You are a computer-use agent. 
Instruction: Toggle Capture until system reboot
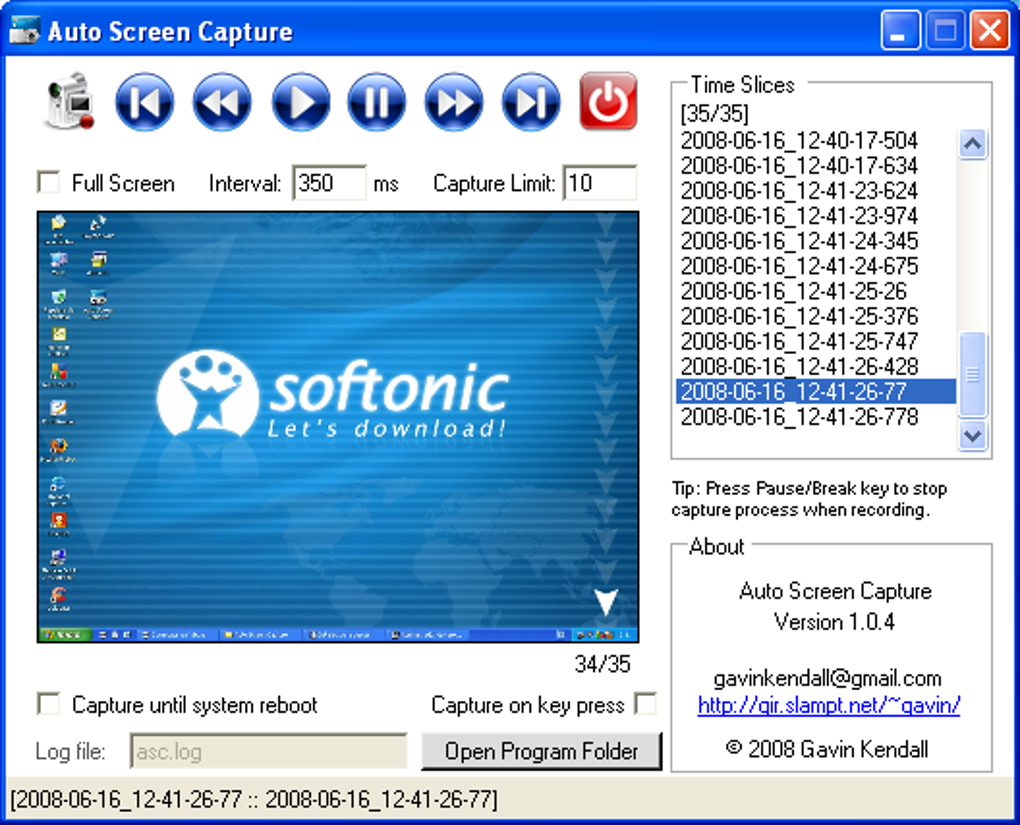(x=48, y=704)
